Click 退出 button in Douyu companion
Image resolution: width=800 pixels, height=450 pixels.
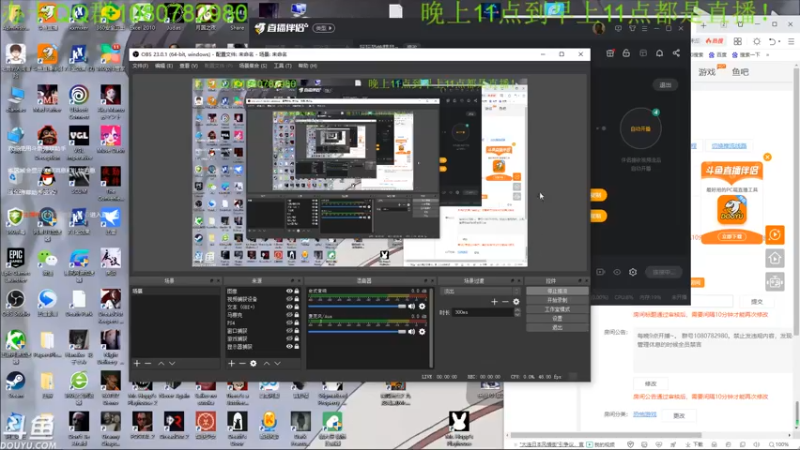[x=665, y=85]
